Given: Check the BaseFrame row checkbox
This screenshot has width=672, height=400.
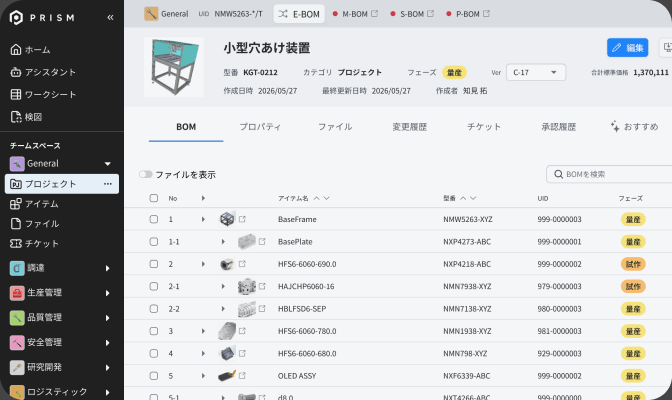Looking at the screenshot, I should pos(153,219).
